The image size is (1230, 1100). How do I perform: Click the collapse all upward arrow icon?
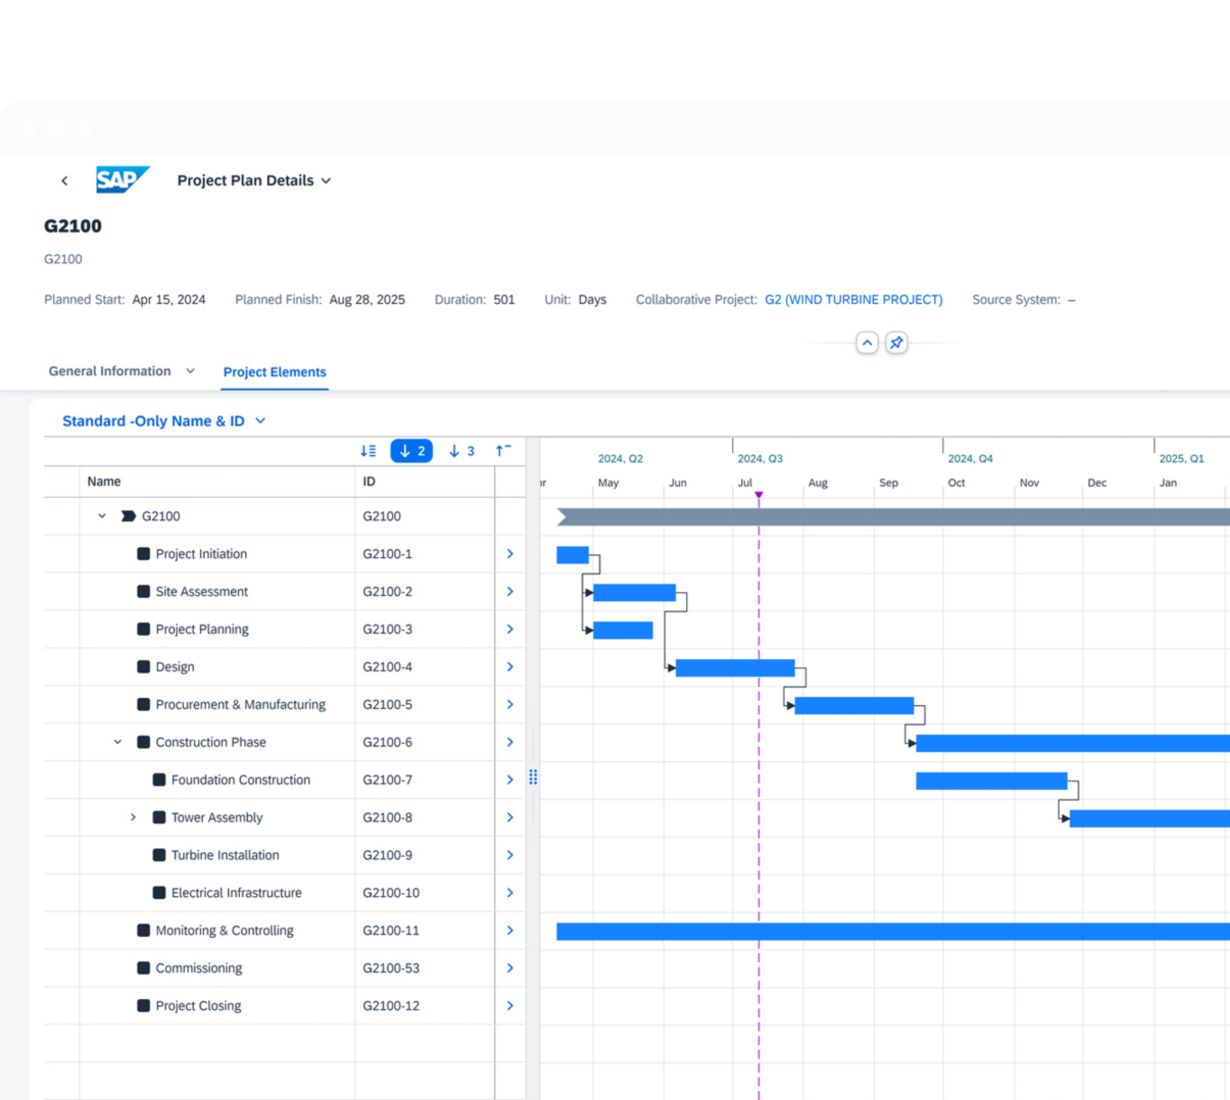(x=503, y=451)
